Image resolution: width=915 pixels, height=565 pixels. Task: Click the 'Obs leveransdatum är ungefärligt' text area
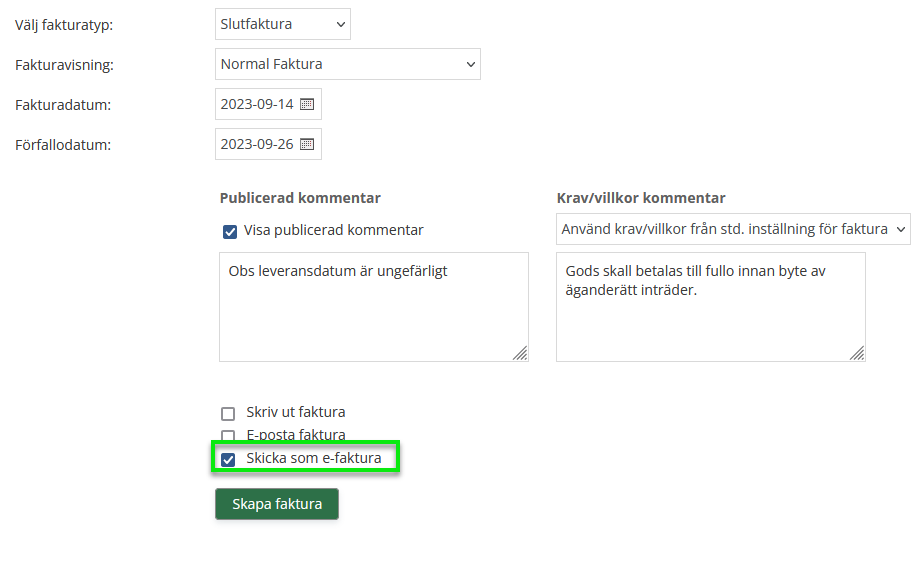pyautogui.click(x=373, y=306)
